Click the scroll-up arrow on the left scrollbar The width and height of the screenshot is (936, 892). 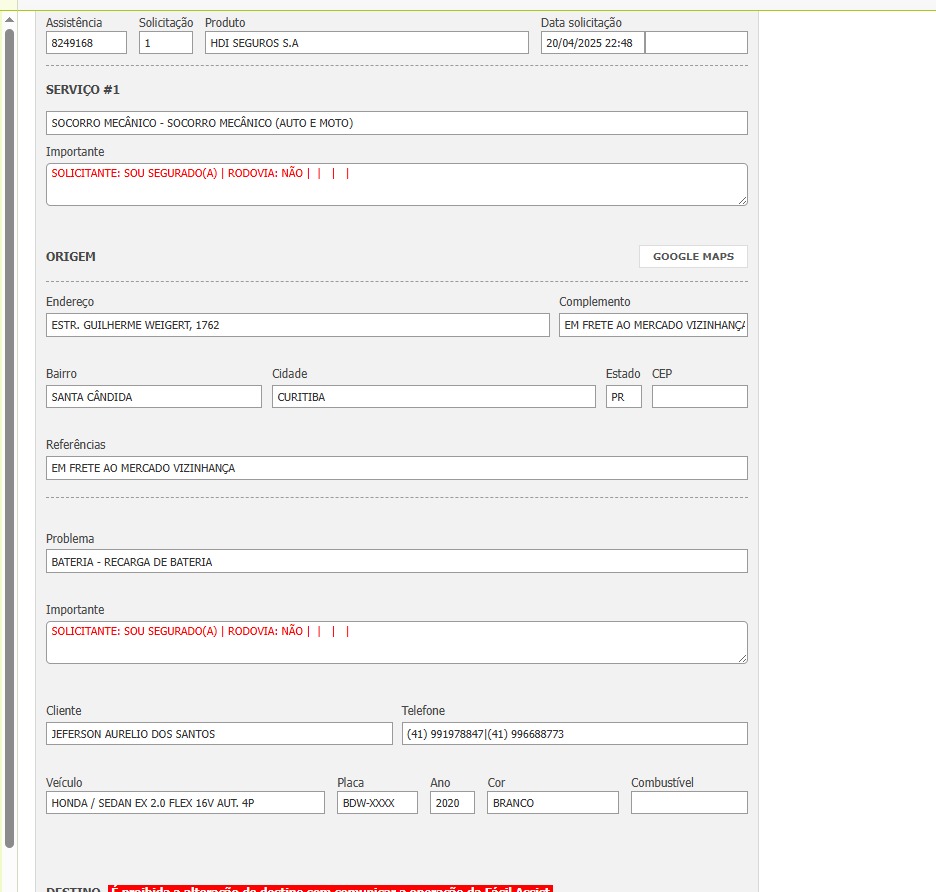9,19
